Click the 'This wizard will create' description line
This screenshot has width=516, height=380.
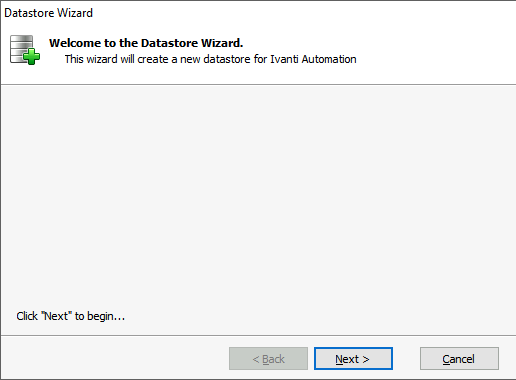[210, 59]
